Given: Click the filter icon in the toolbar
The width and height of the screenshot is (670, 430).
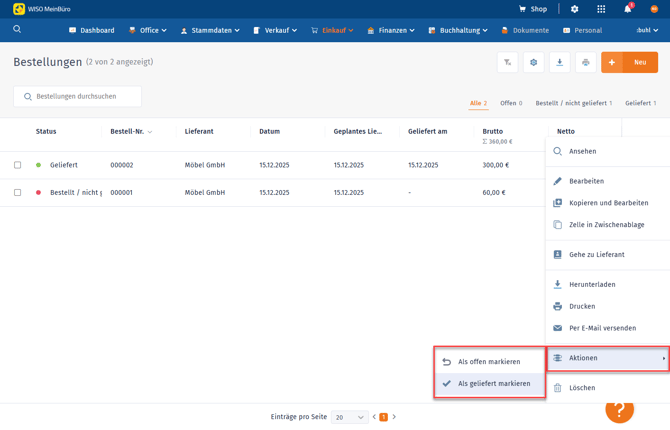Looking at the screenshot, I should pos(507,62).
